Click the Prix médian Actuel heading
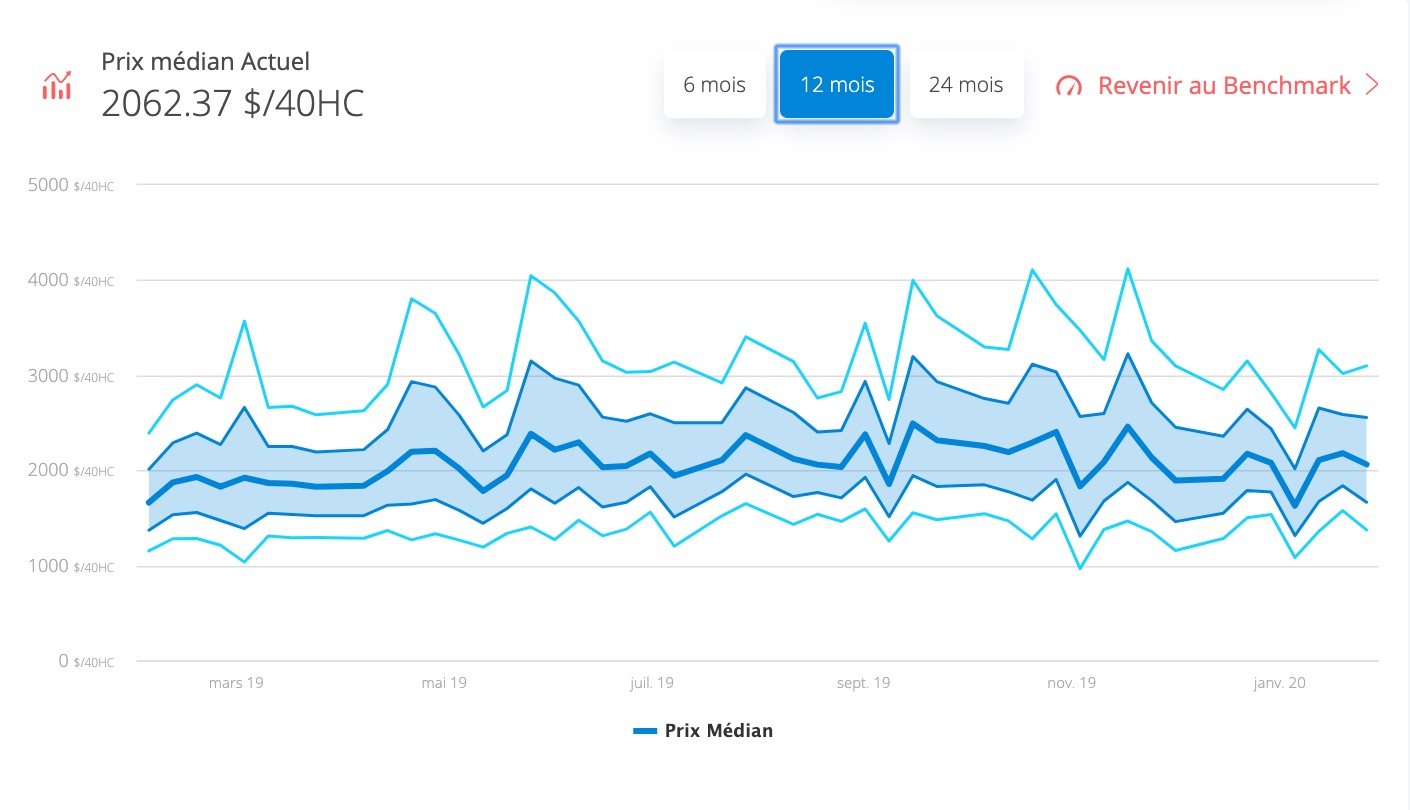Image resolution: width=1410 pixels, height=810 pixels. click(206, 61)
